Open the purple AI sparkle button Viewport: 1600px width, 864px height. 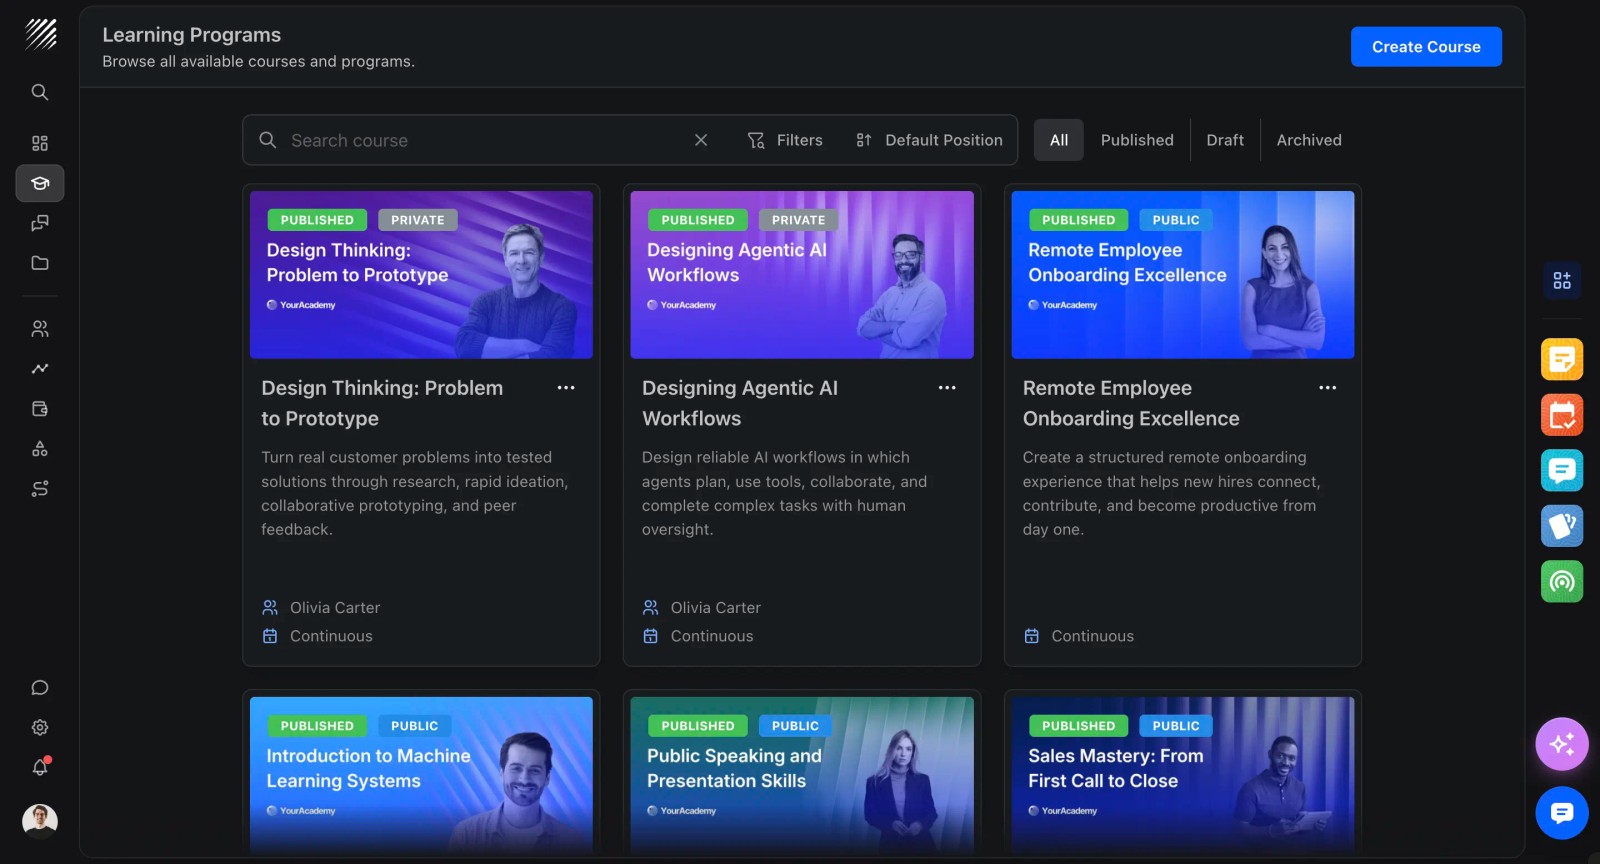[1562, 744]
